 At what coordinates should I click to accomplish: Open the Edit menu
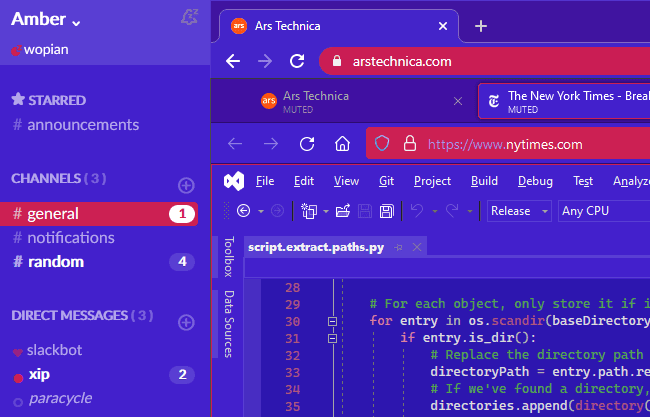(x=304, y=181)
